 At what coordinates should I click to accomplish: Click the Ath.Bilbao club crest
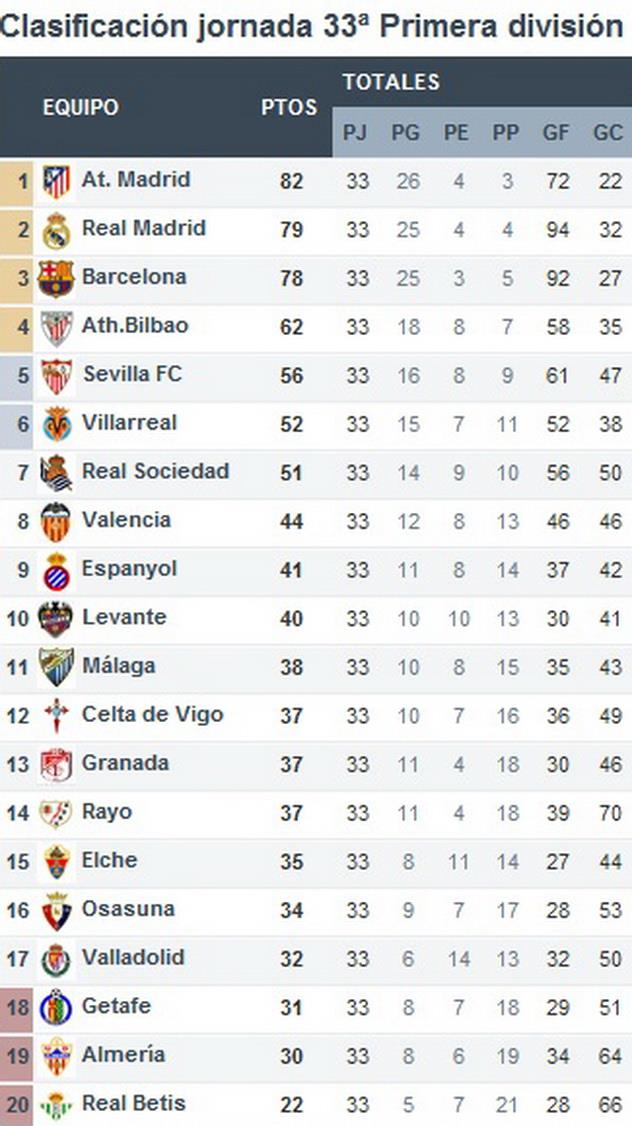(56, 327)
